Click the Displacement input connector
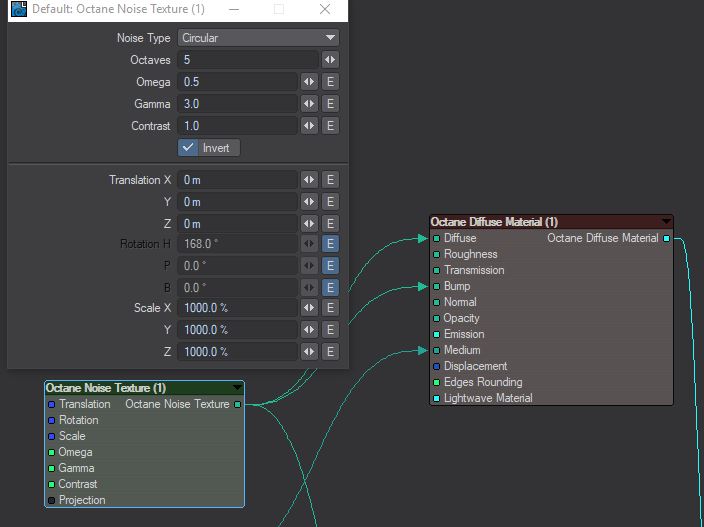The image size is (704, 527). (436, 366)
